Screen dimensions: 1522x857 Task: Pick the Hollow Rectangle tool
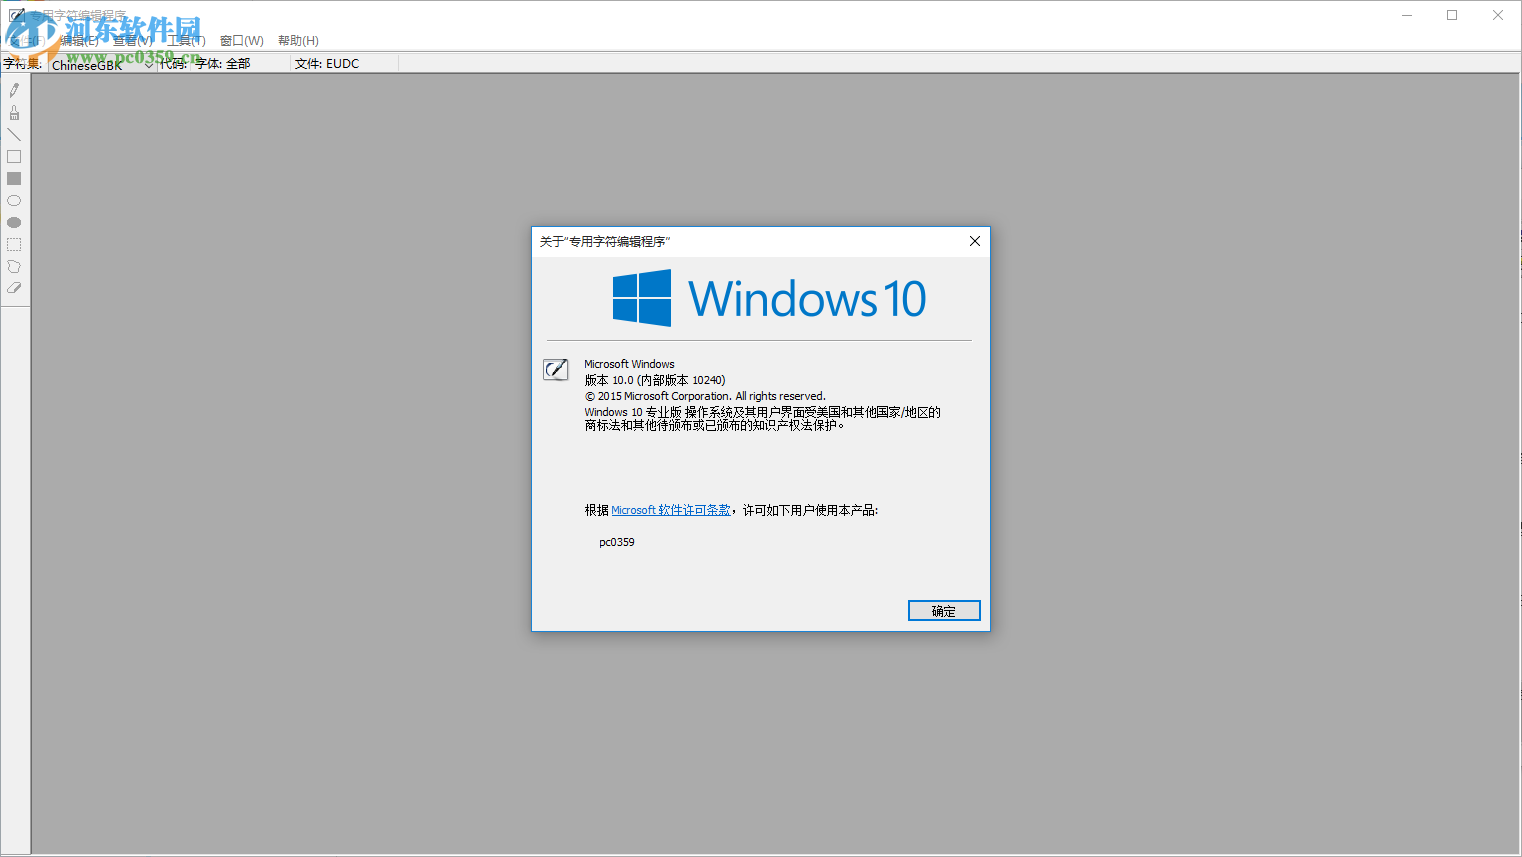(x=14, y=157)
